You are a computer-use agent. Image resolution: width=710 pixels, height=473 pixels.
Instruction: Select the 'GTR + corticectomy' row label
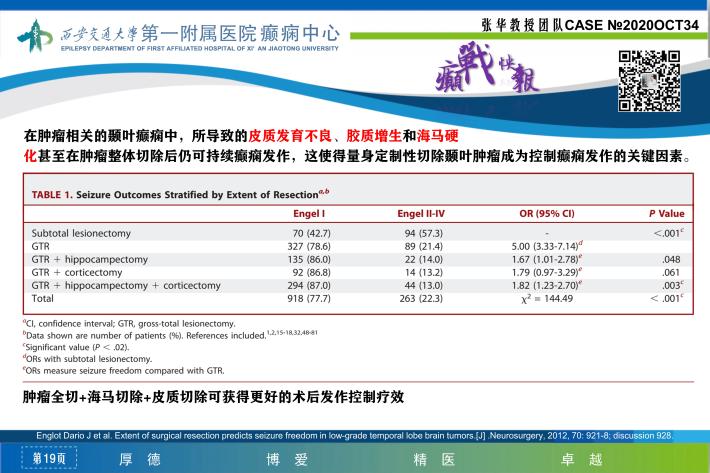point(77,272)
